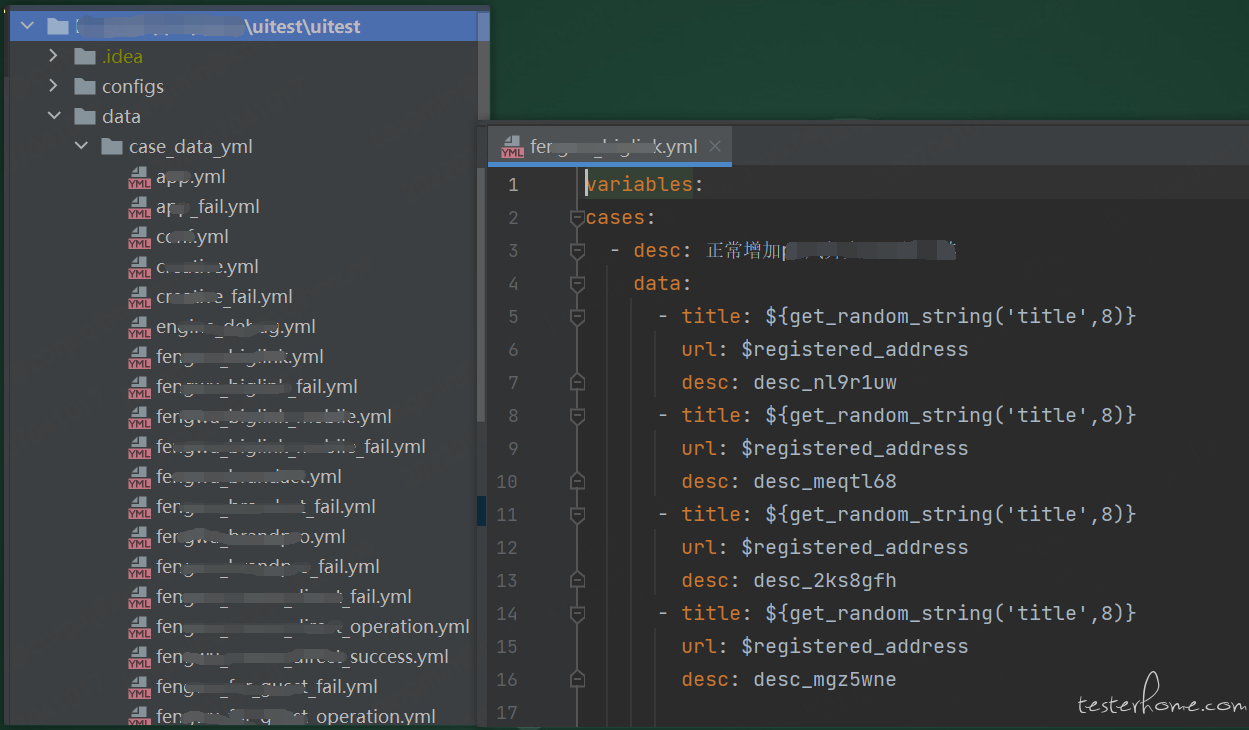Click line number 10 in the gutter
This screenshot has height=730, width=1249.
click(x=507, y=481)
